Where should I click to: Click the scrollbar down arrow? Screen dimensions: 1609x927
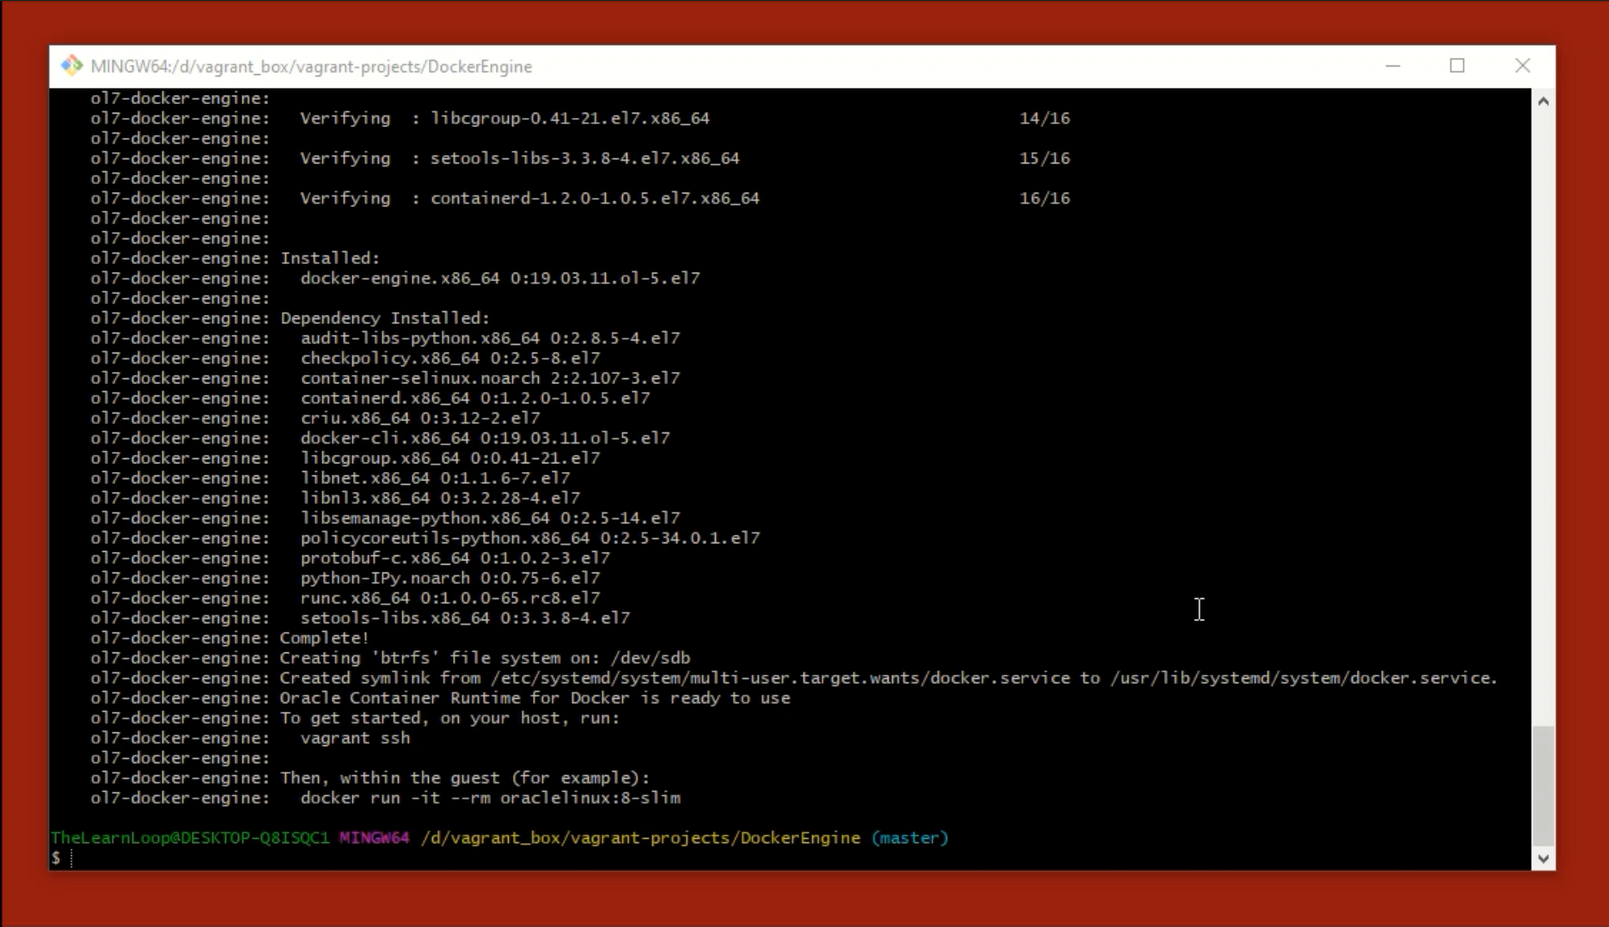pos(1543,858)
